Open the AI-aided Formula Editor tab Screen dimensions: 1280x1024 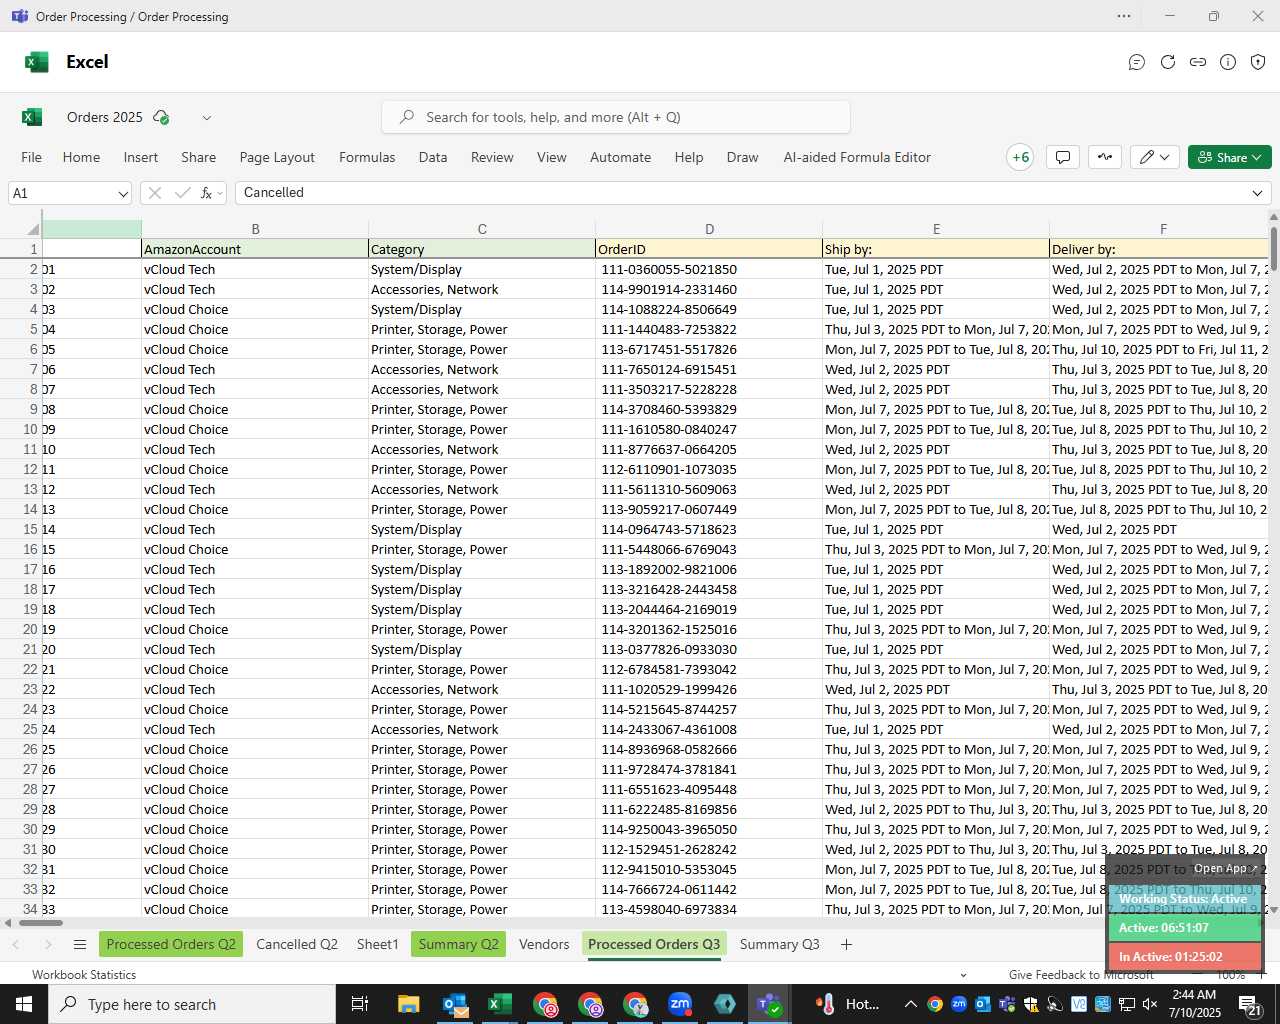click(857, 157)
